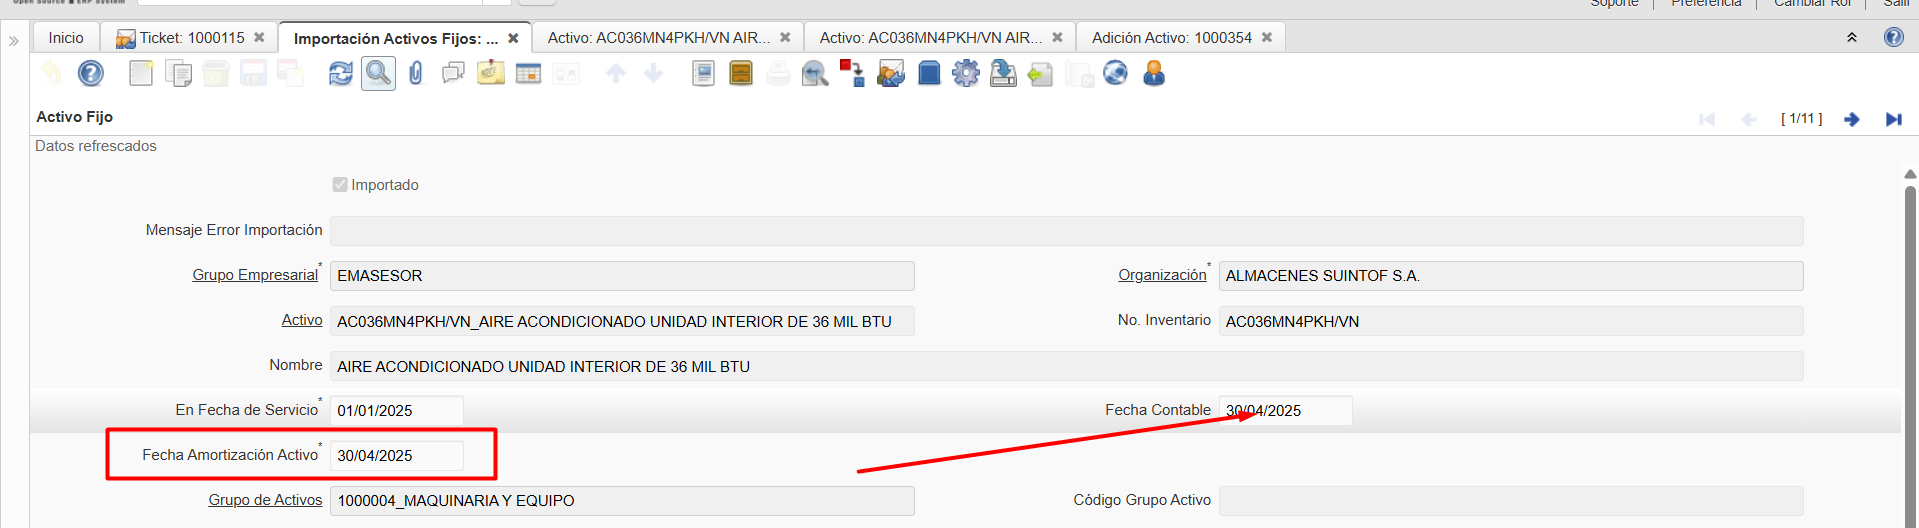
Task: Toggle the Importado checkbox
Action: point(340,185)
